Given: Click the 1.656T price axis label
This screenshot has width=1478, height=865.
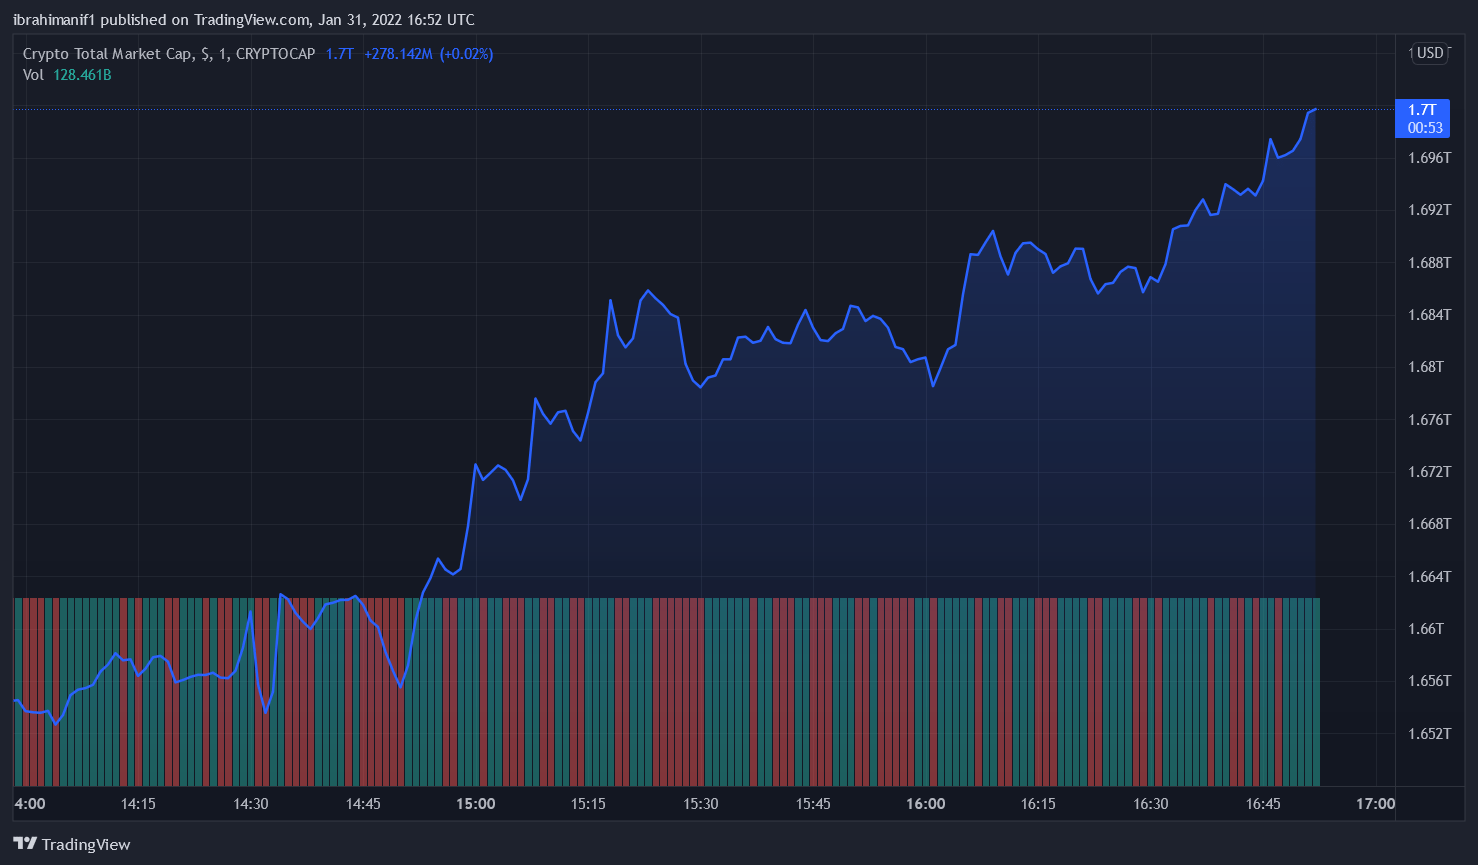Looking at the screenshot, I should pyautogui.click(x=1429, y=681).
